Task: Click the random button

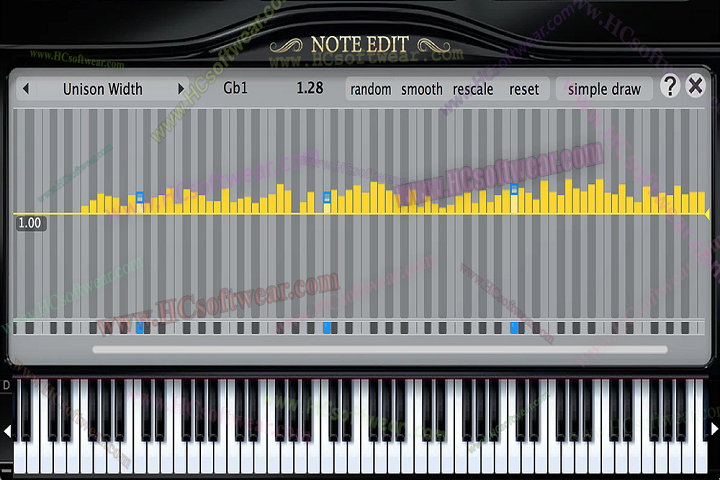Action: [371, 89]
